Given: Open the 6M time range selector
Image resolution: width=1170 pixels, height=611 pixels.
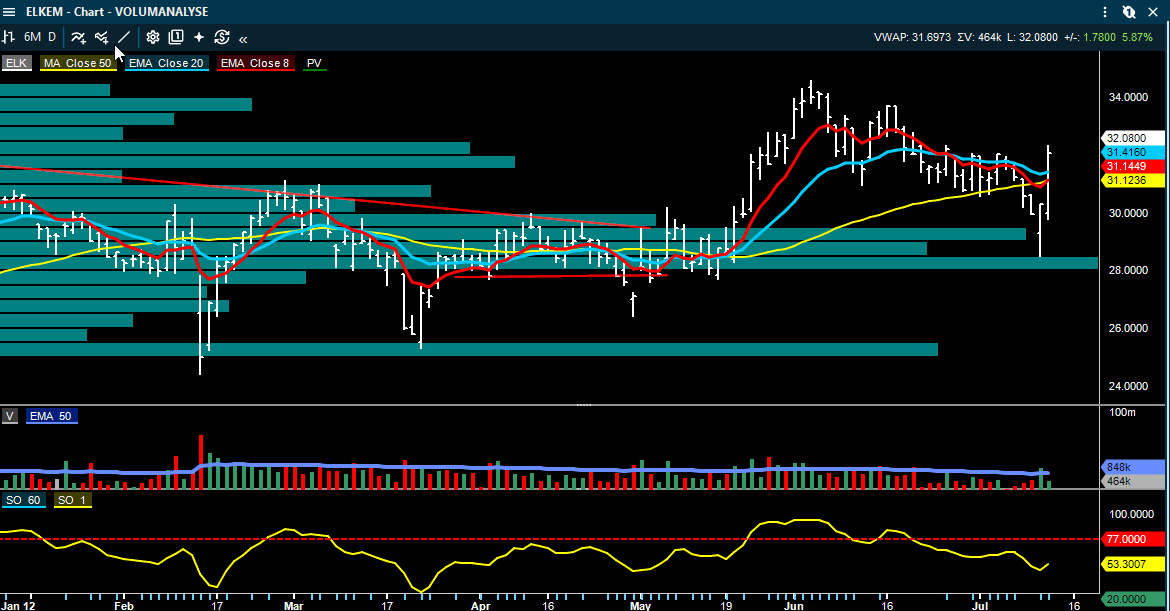Looking at the screenshot, I should 32,37.
